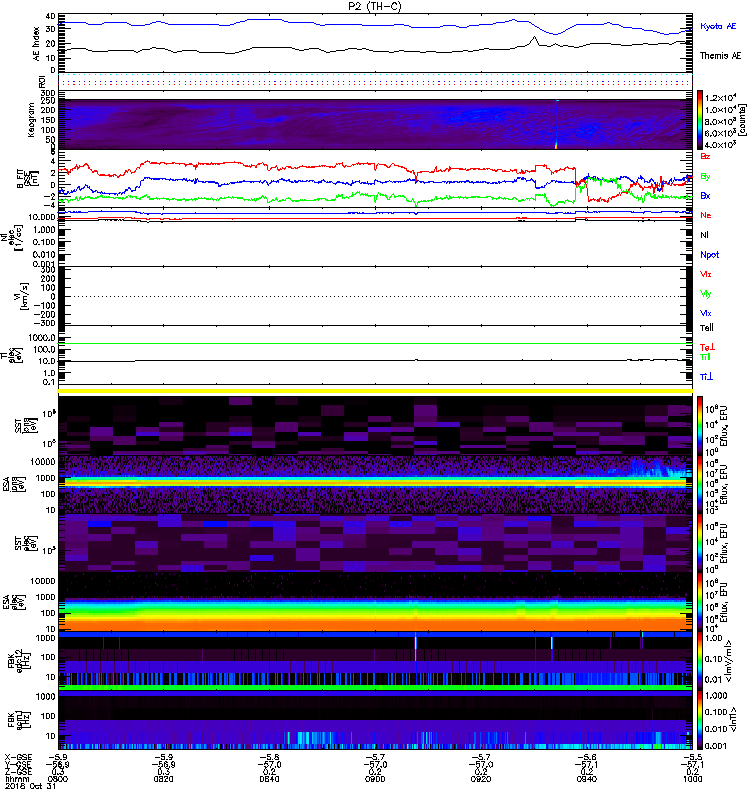This screenshot has height=800, width=750.
Task: Click the 1000 time axis label
Action: [x=692, y=779]
